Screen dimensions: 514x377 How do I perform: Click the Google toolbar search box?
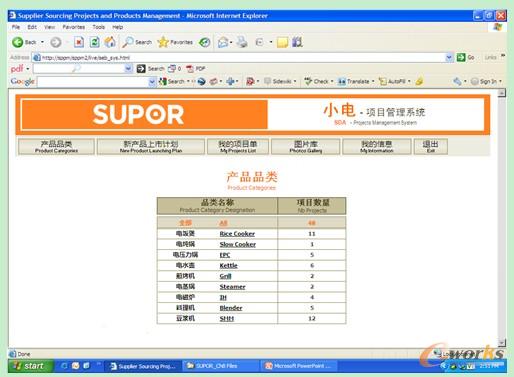click(93, 81)
